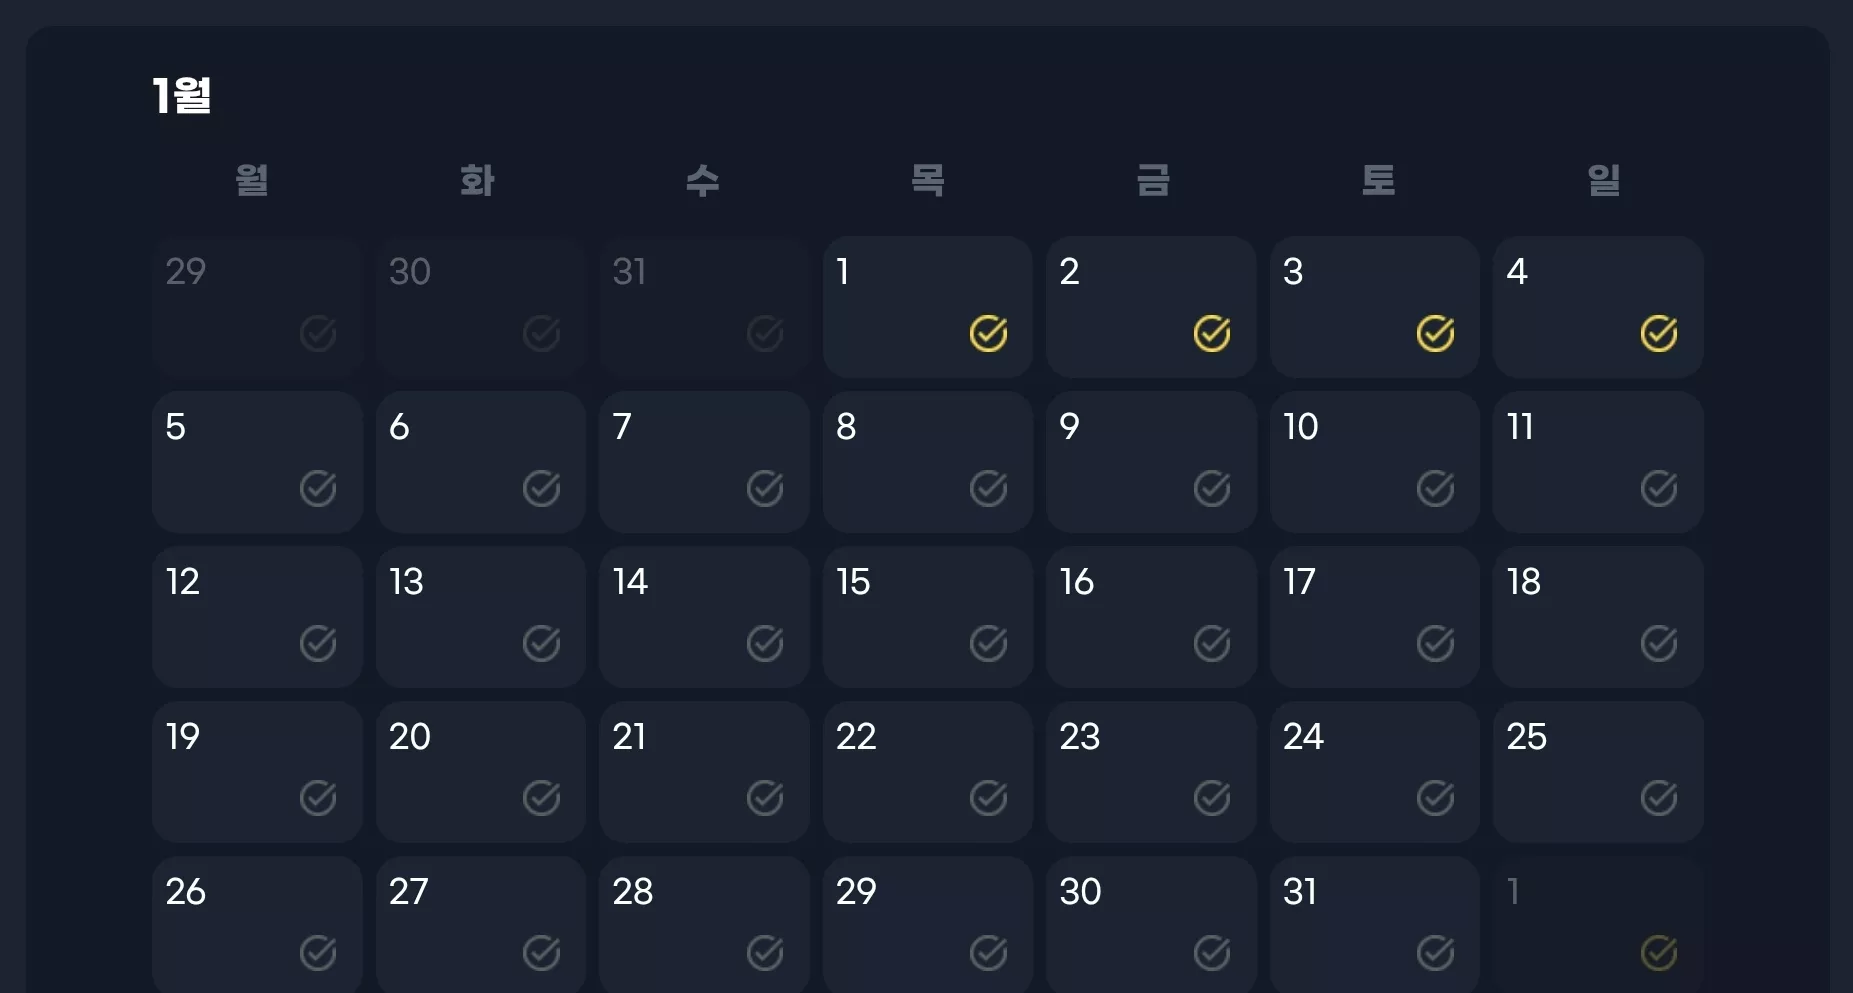This screenshot has width=1853, height=993.
Task: Click the gray checkmark on day 20
Action: (x=541, y=798)
